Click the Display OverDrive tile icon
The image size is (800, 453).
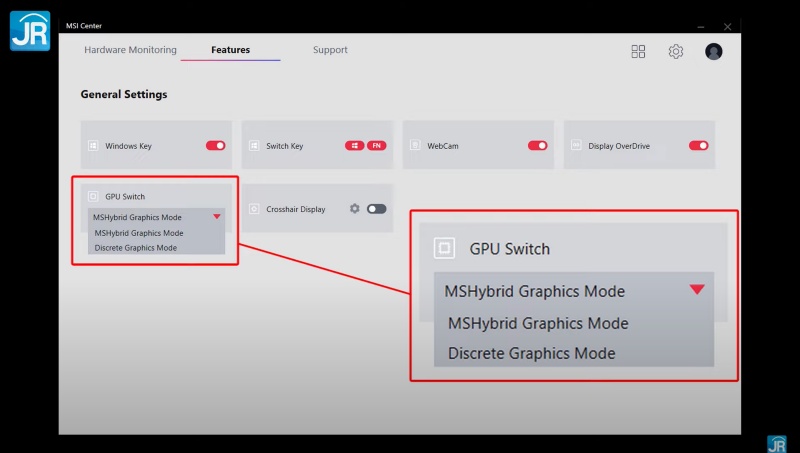pyautogui.click(x=577, y=146)
